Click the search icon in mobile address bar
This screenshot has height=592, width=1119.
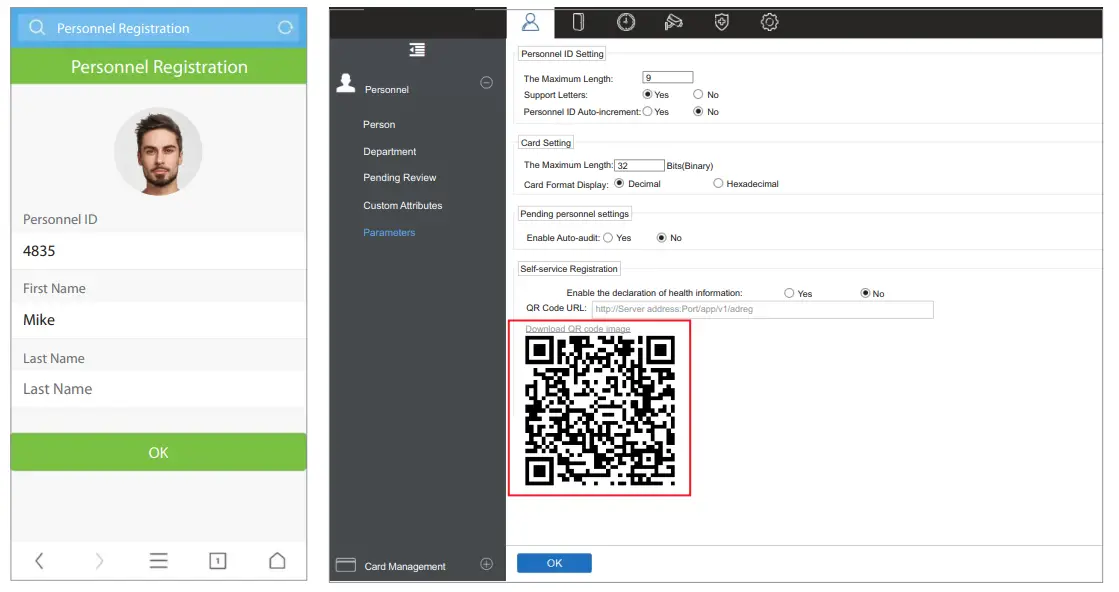tap(37, 27)
